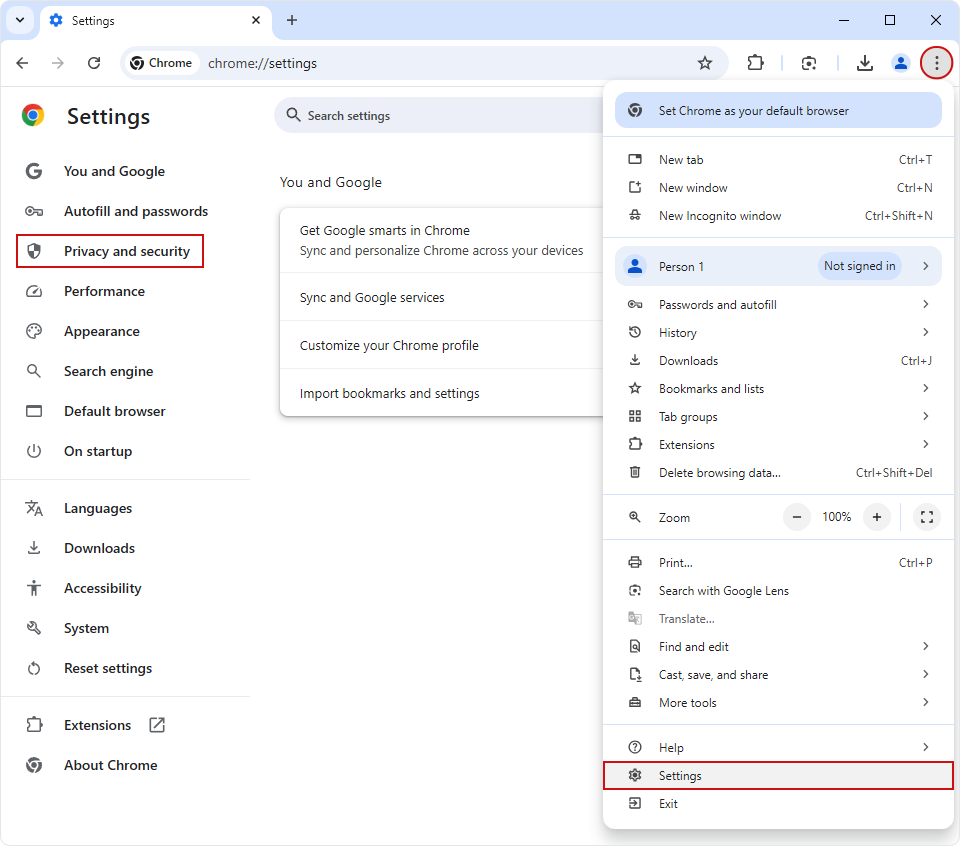Enter fullscreen with the fullscreen icon
Viewport: 960px width, 846px height.
click(x=926, y=517)
